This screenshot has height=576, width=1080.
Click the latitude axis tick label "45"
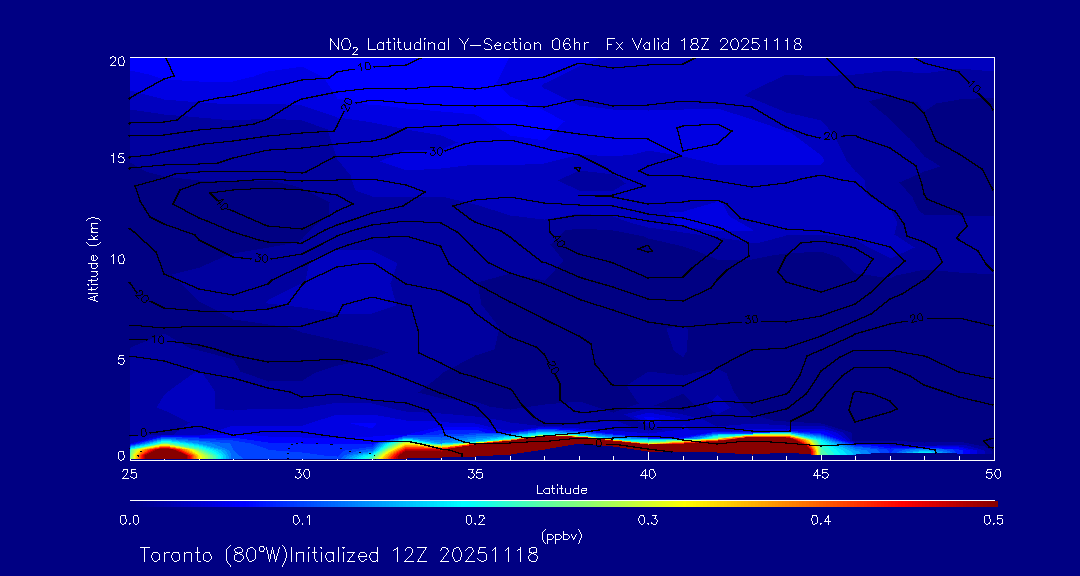(x=820, y=474)
